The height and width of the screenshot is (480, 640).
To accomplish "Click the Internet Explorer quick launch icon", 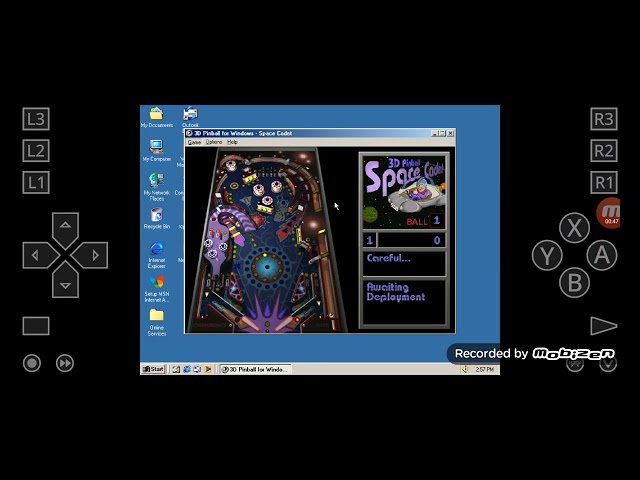I will tap(187, 369).
